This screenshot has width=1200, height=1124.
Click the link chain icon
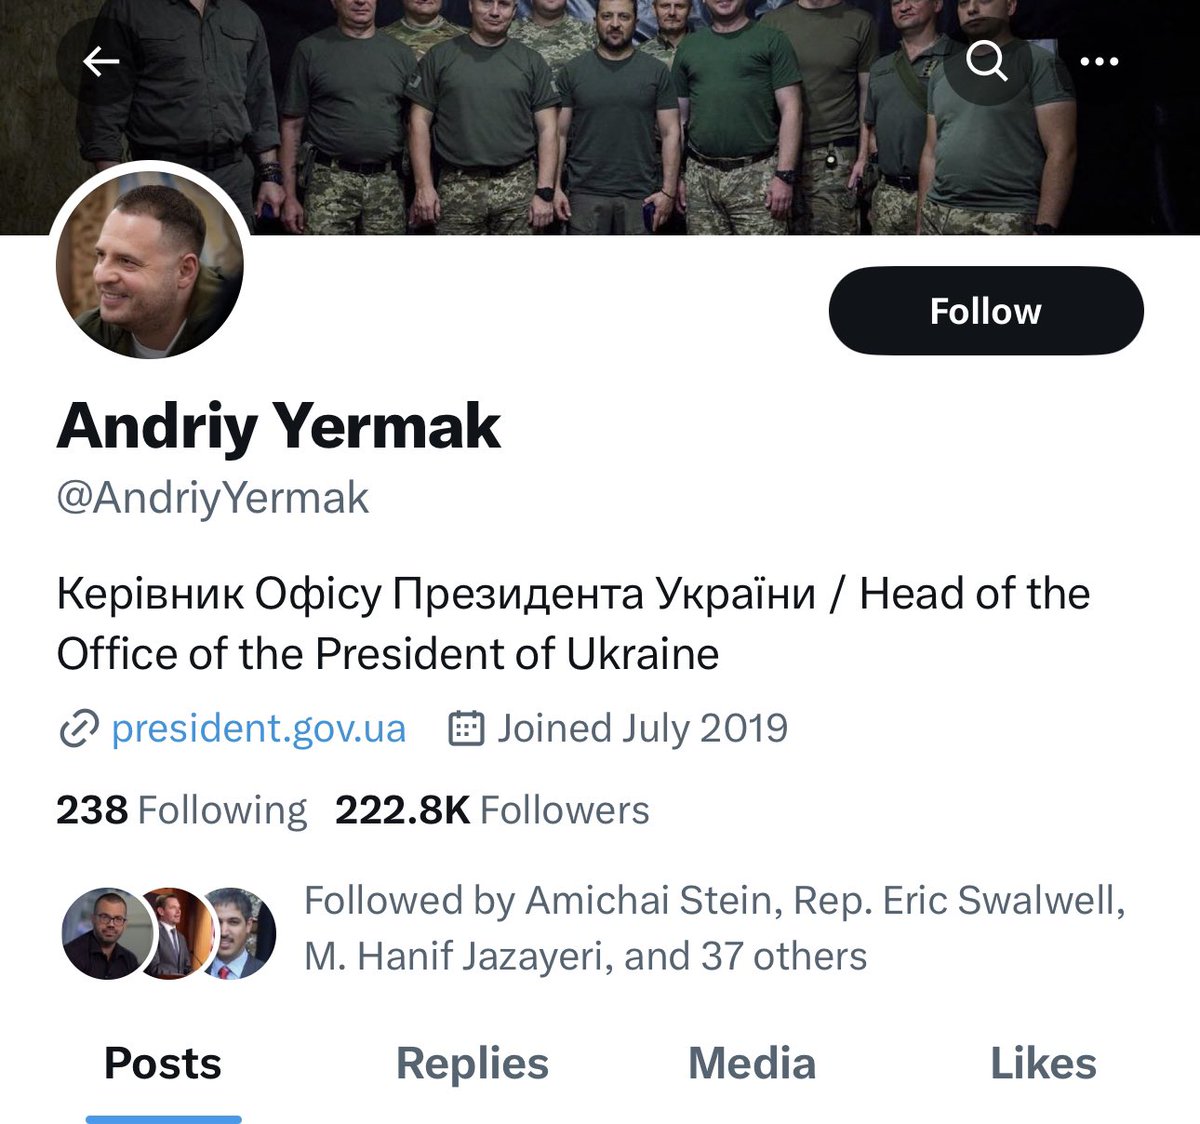tap(79, 729)
